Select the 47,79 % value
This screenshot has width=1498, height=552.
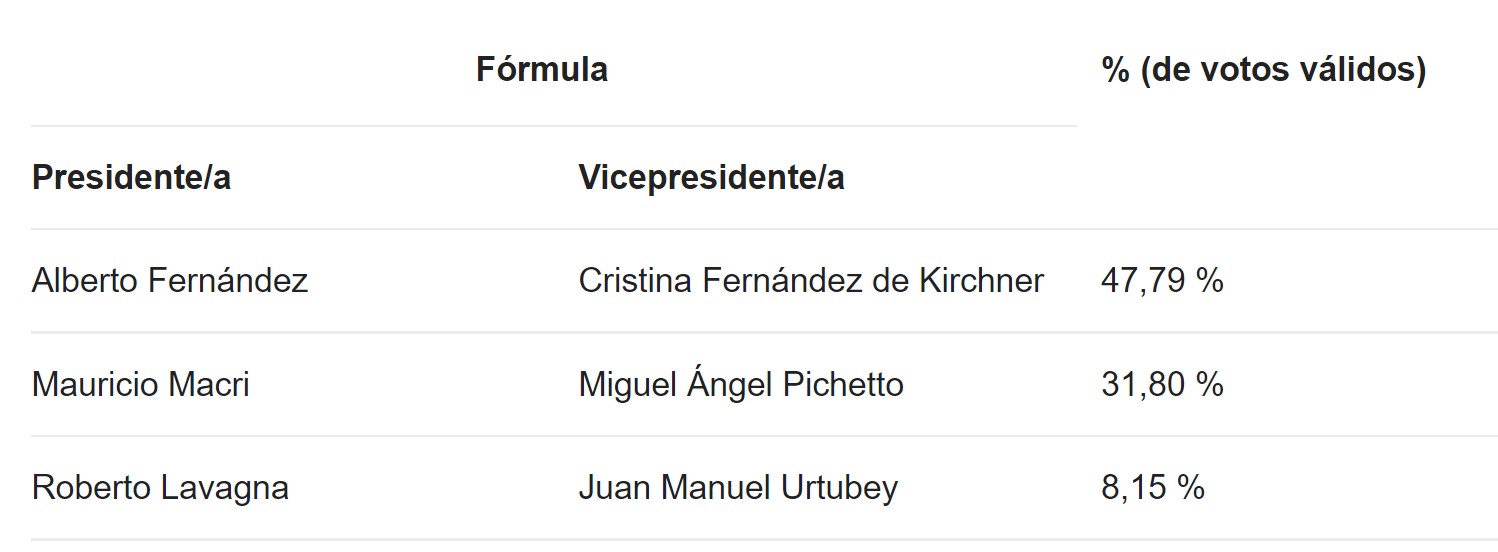coord(1162,280)
